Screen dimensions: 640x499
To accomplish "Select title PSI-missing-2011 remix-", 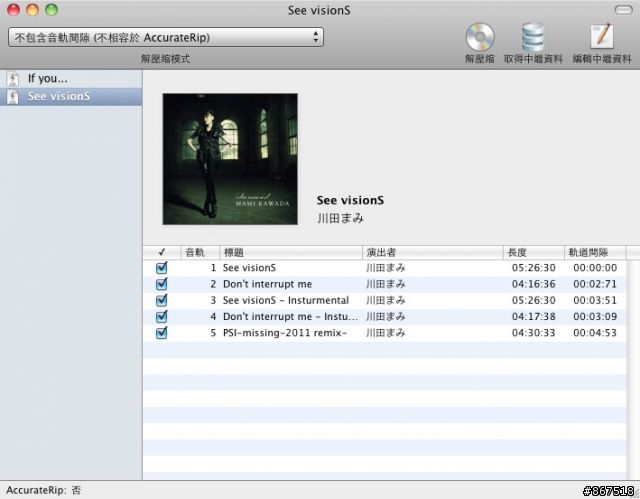I will point(285,333).
